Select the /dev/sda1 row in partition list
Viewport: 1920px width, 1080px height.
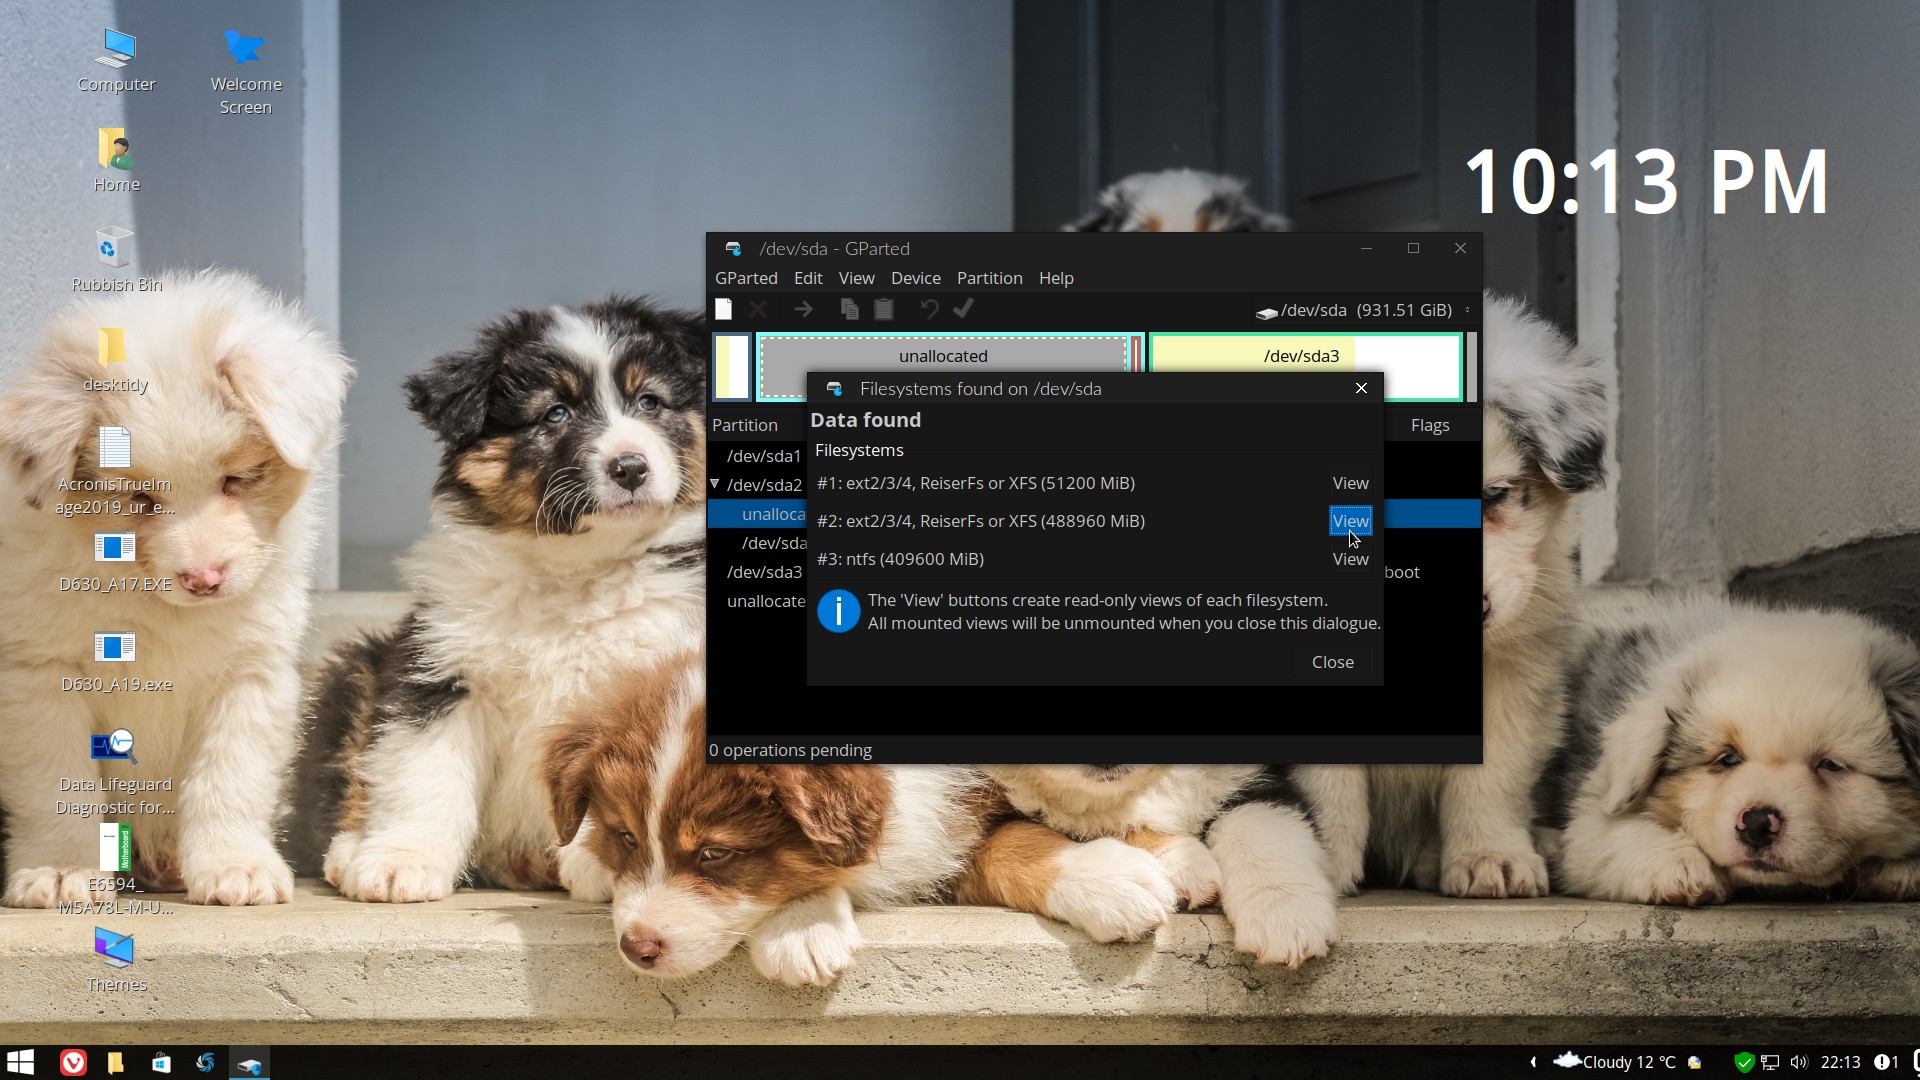[764, 456]
